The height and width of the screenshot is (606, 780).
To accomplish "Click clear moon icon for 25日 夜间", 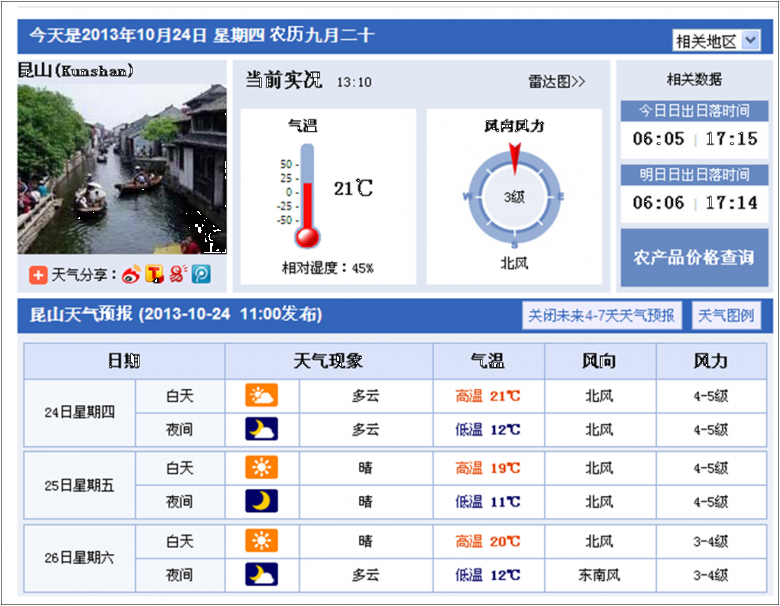I will coord(262,501).
